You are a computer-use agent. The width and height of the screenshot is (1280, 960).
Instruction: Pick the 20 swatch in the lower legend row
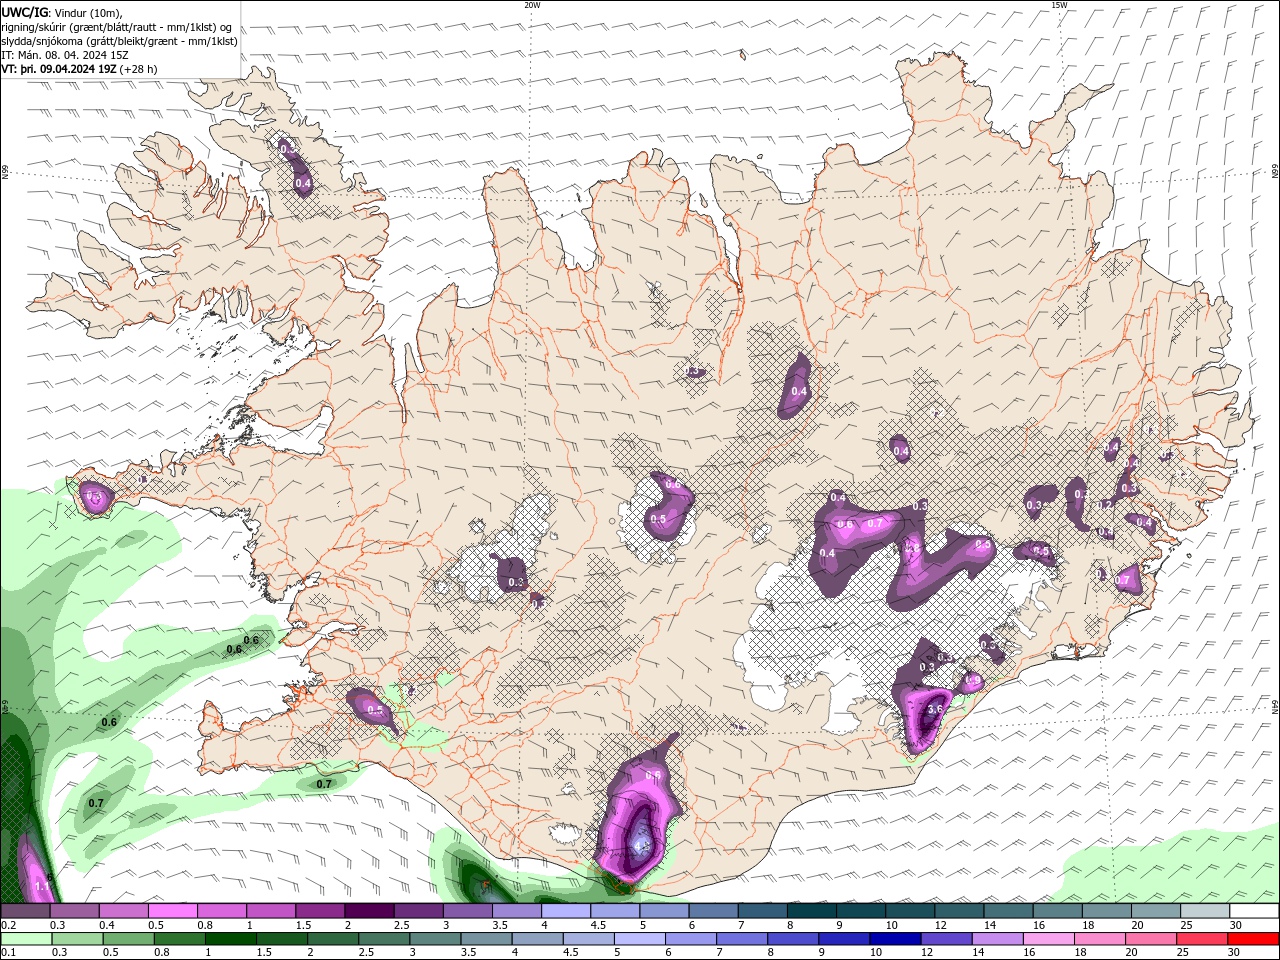tap(1151, 939)
